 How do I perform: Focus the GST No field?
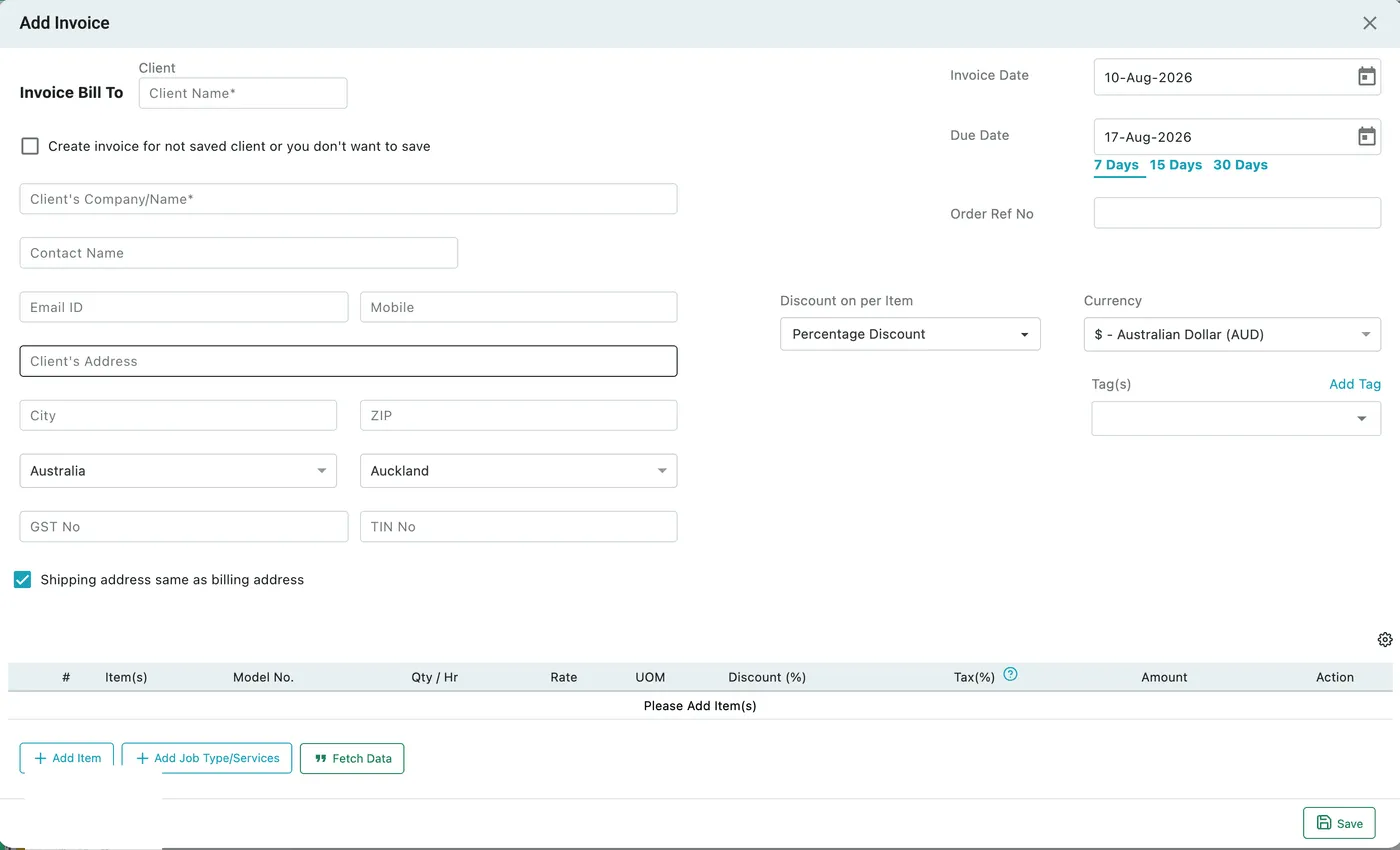coord(184,526)
